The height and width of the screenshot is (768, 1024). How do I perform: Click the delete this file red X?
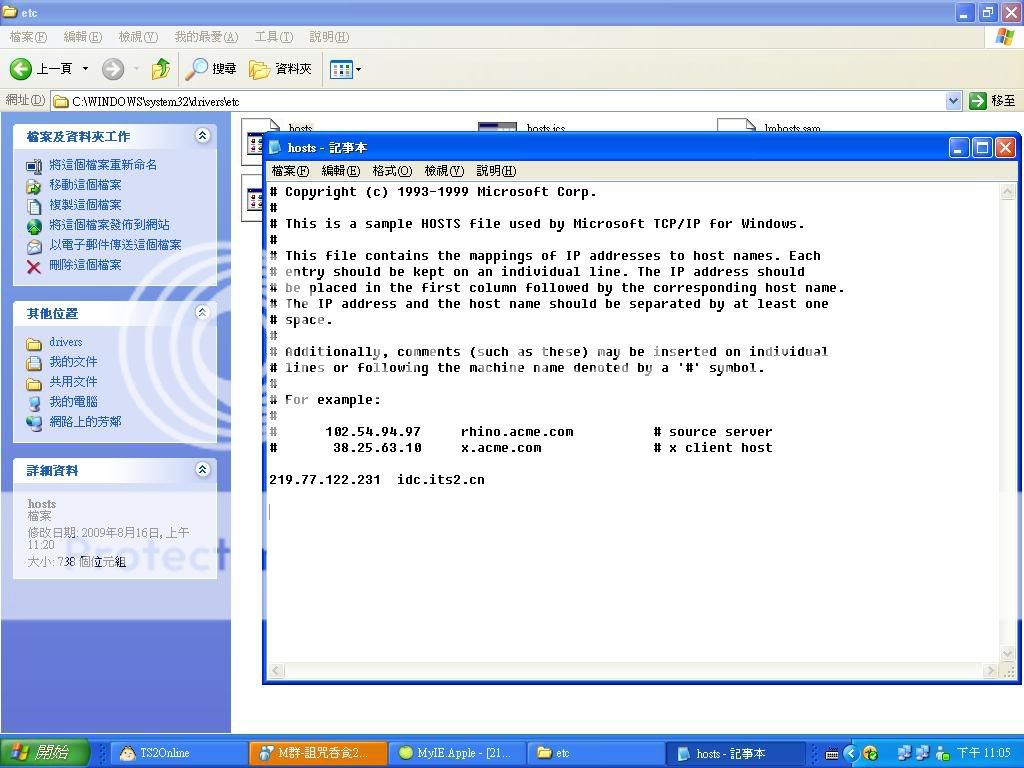[x=34, y=266]
